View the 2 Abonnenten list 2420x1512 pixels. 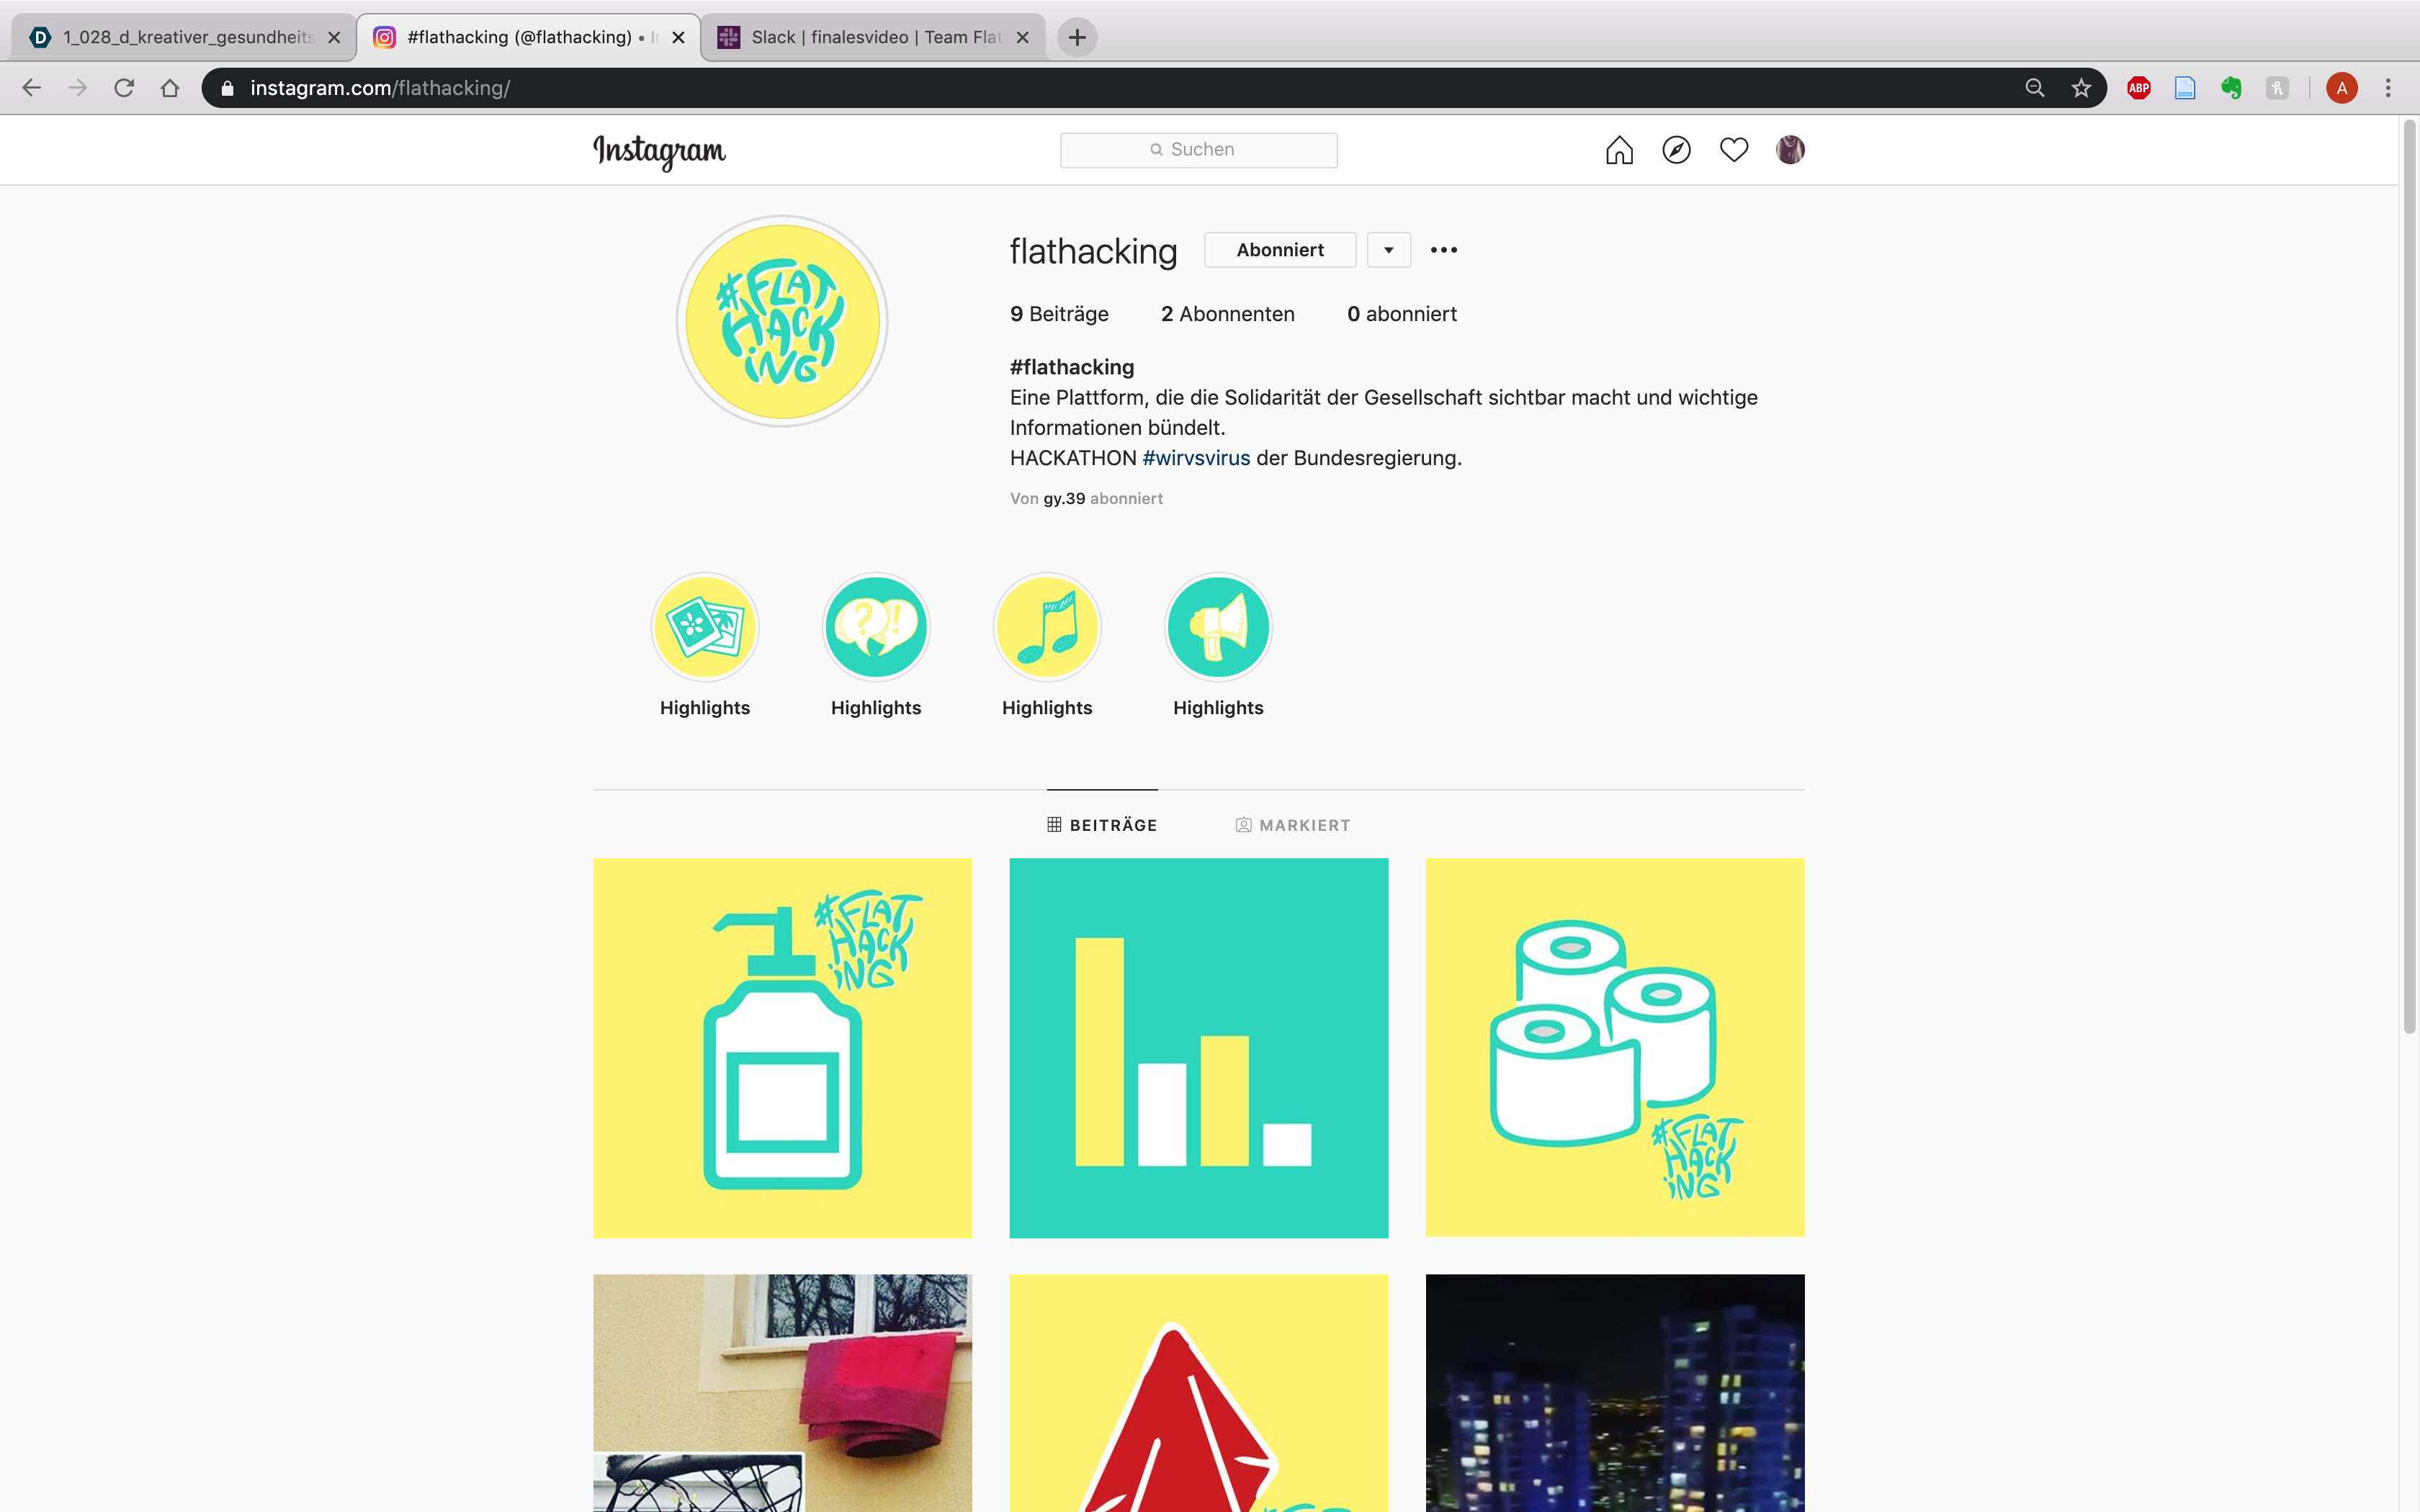pos(1227,314)
